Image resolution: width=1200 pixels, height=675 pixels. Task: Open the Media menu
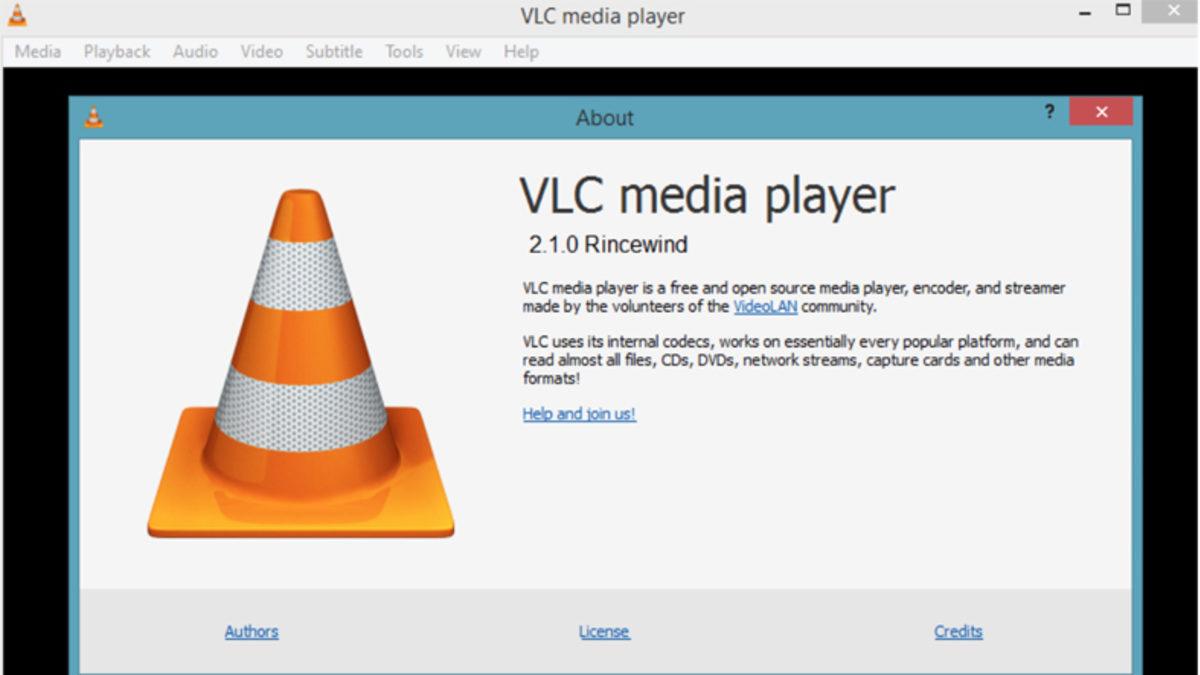tap(37, 51)
